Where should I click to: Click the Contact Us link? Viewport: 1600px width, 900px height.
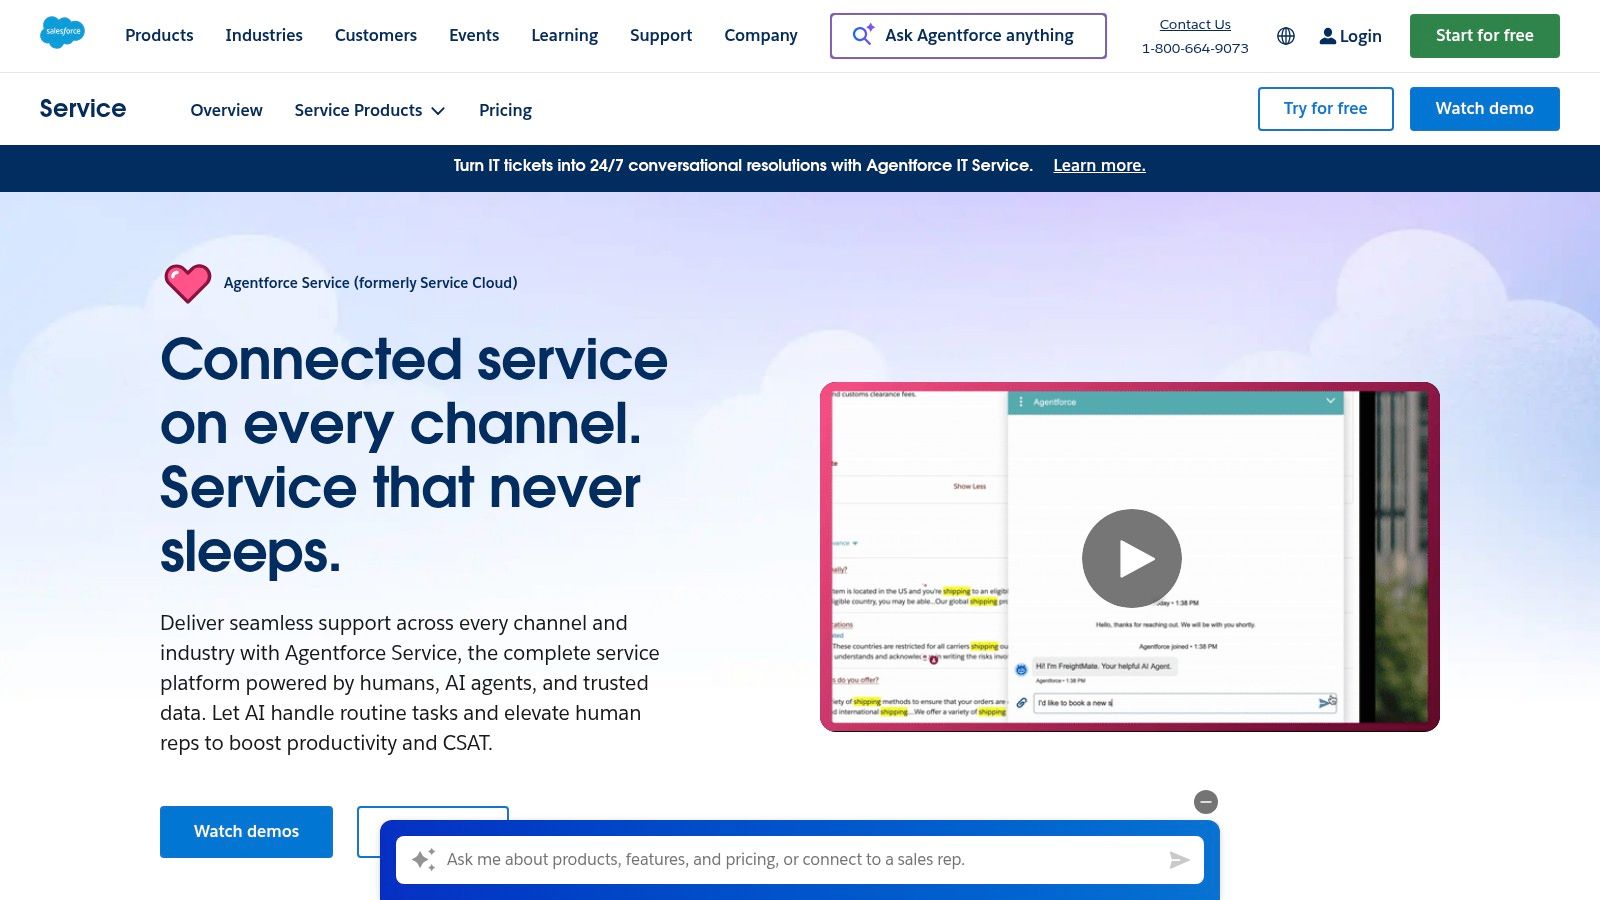[x=1194, y=24]
